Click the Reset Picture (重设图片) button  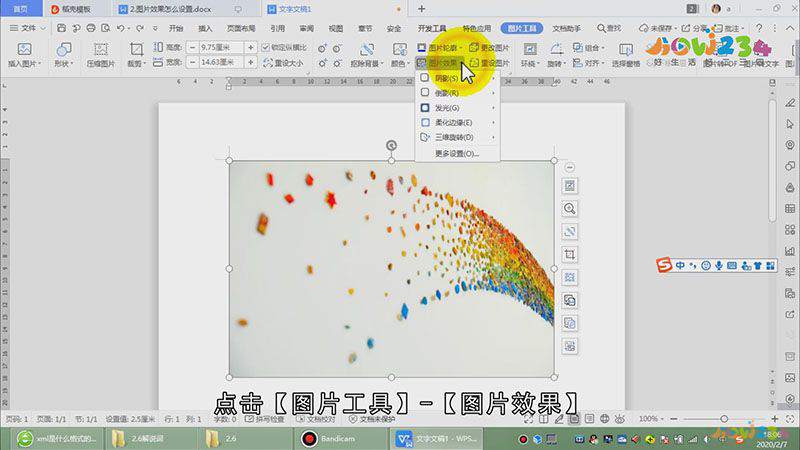pos(489,63)
